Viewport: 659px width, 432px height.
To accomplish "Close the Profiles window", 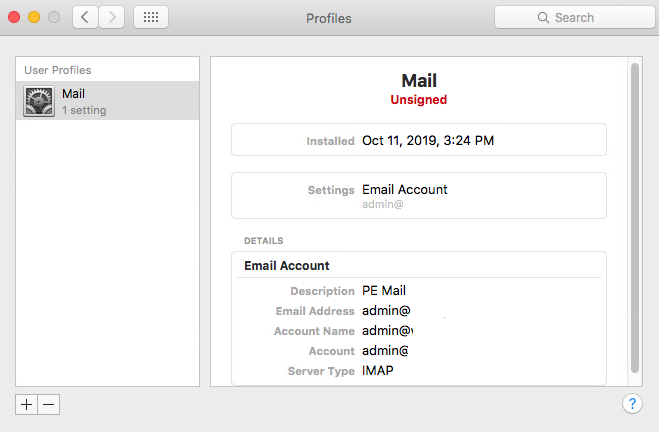I will 14,17.
